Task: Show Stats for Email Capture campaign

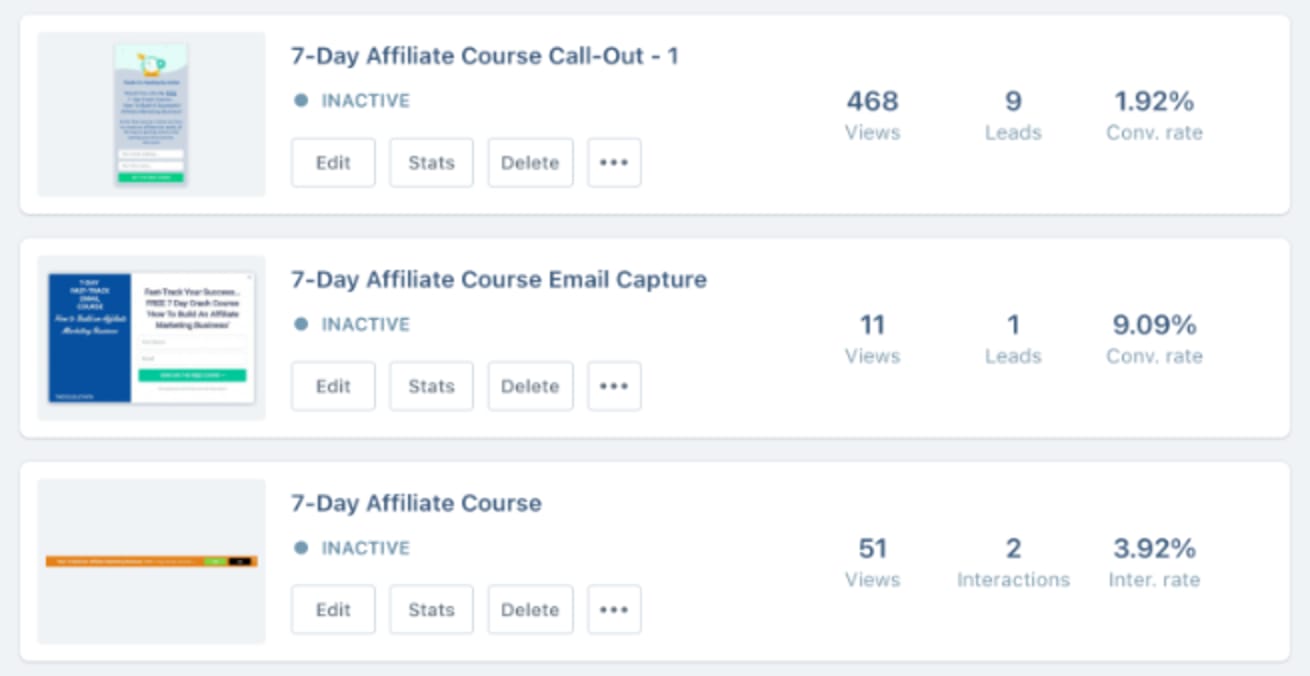Action: click(431, 386)
